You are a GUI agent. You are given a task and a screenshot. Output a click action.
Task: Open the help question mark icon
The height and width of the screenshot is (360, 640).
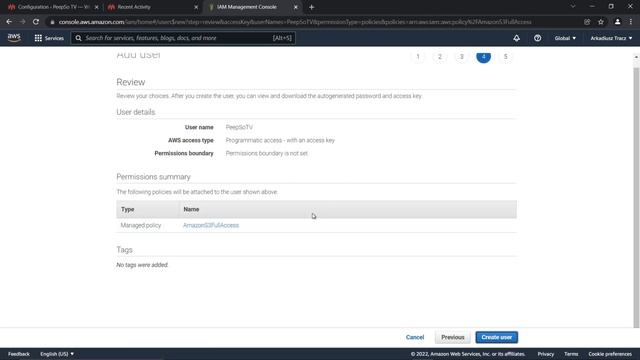click(537, 38)
